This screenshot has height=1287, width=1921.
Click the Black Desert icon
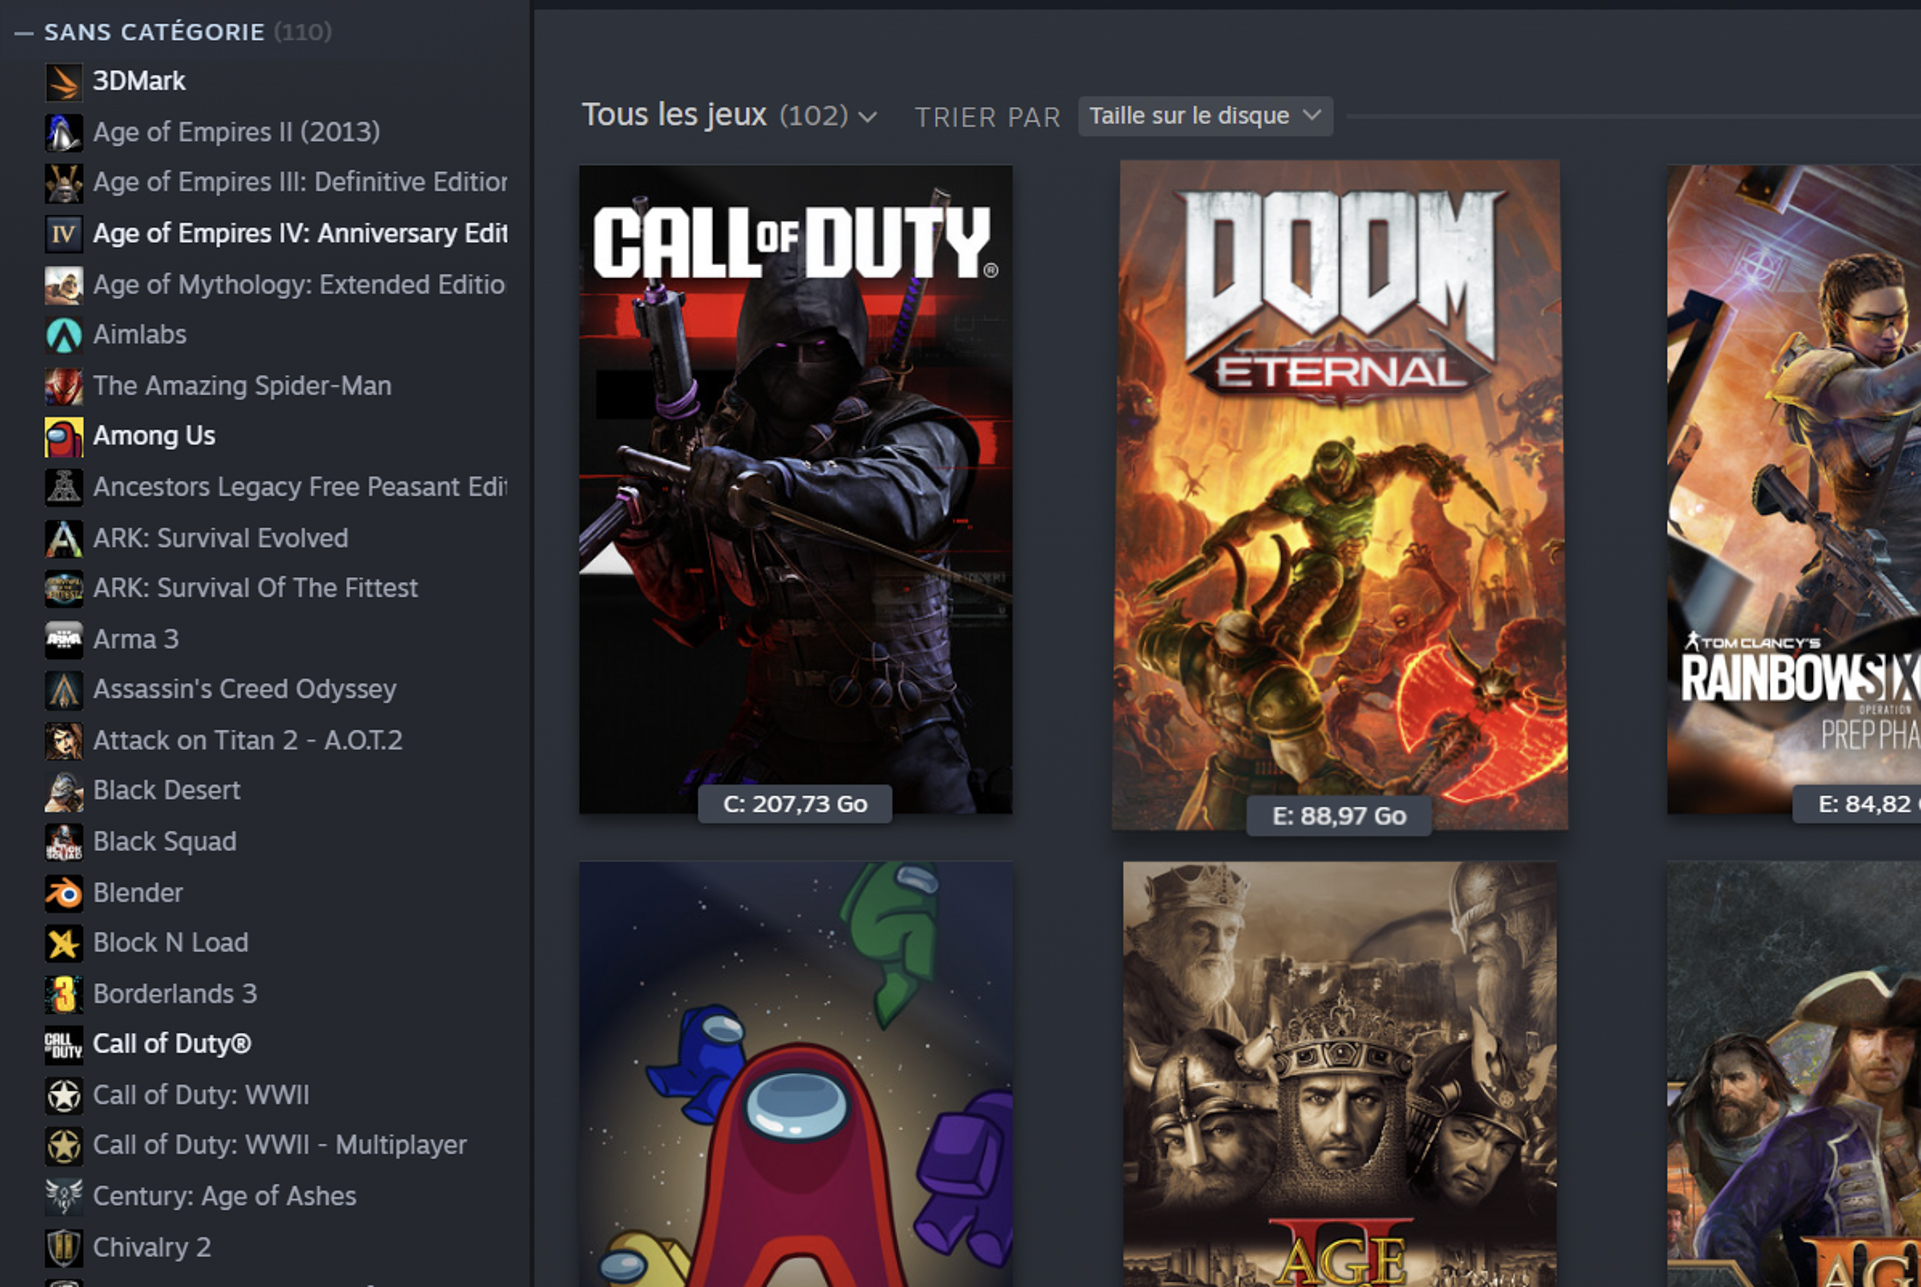(63, 790)
